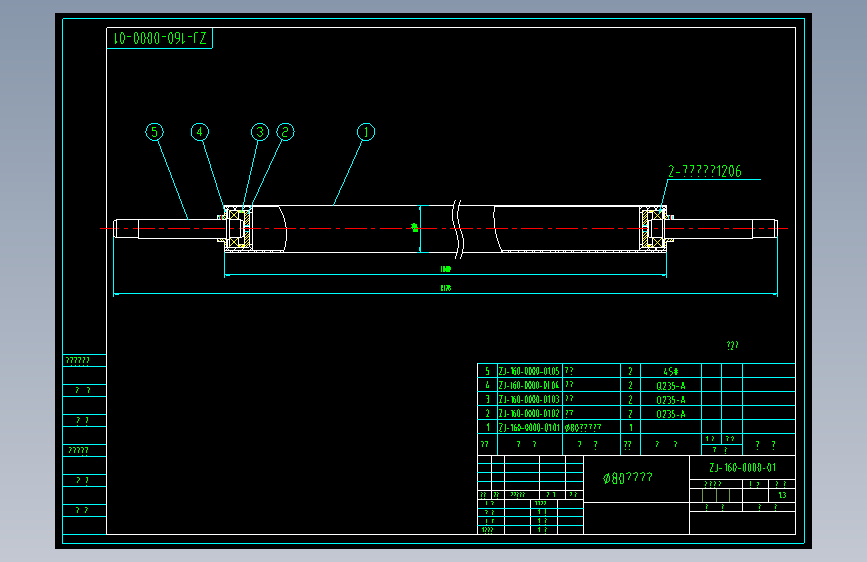Click the bearing note ending in 1206
This screenshot has height=562, width=867.
[x=704, y=171]
